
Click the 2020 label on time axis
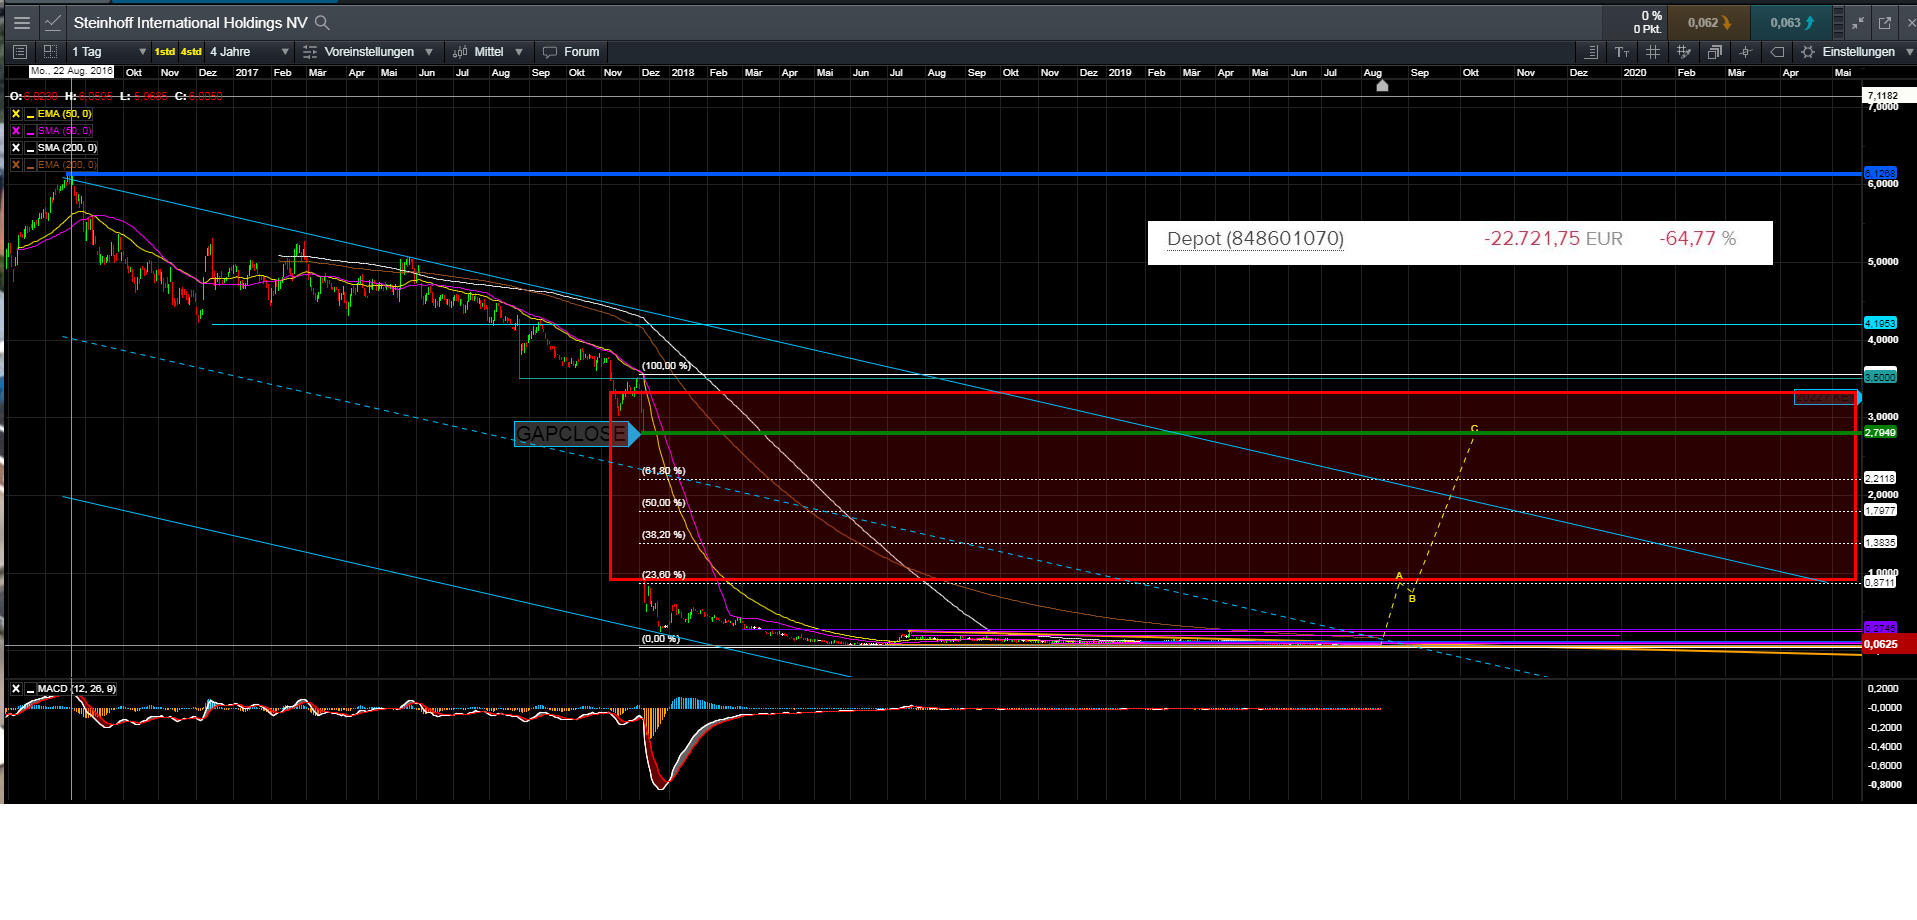tap(1635, 73)
